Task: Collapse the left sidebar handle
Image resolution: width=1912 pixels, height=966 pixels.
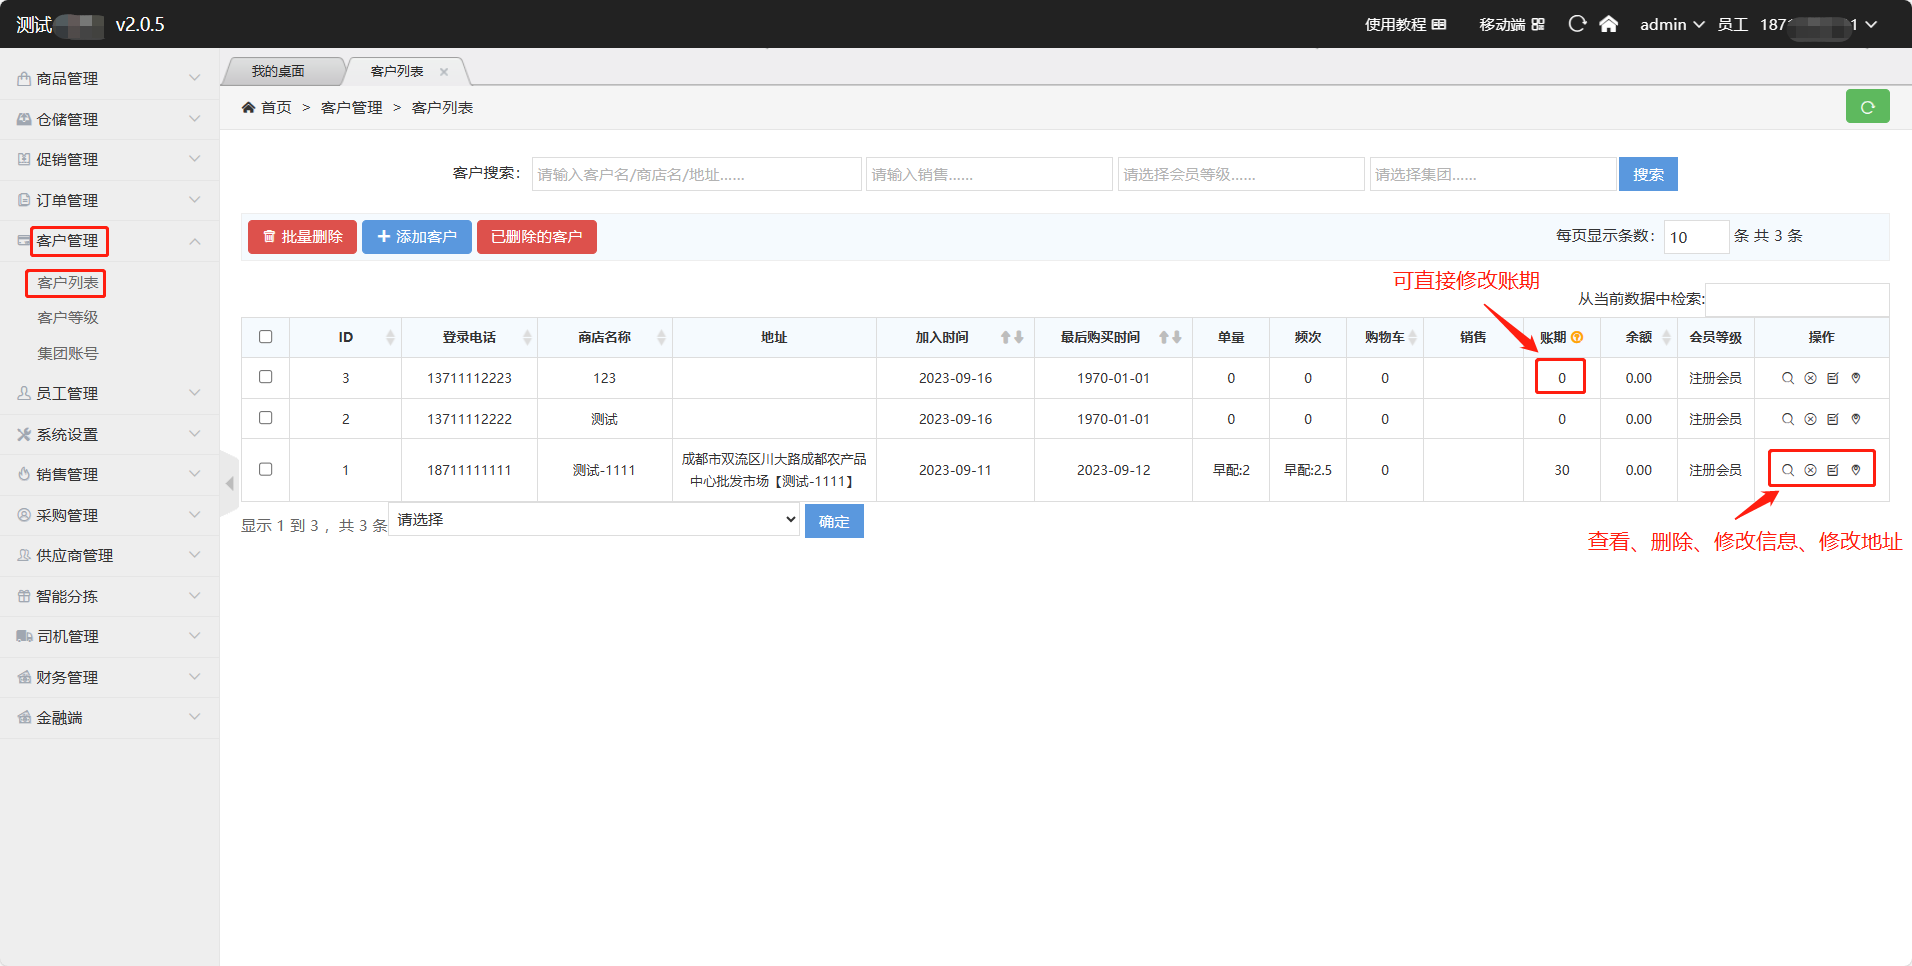Action: click(230, 484)
